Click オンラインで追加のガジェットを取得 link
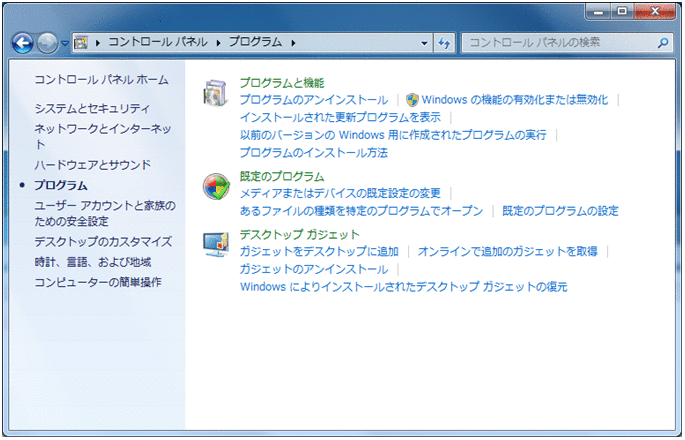 click(x=508, y=252)
